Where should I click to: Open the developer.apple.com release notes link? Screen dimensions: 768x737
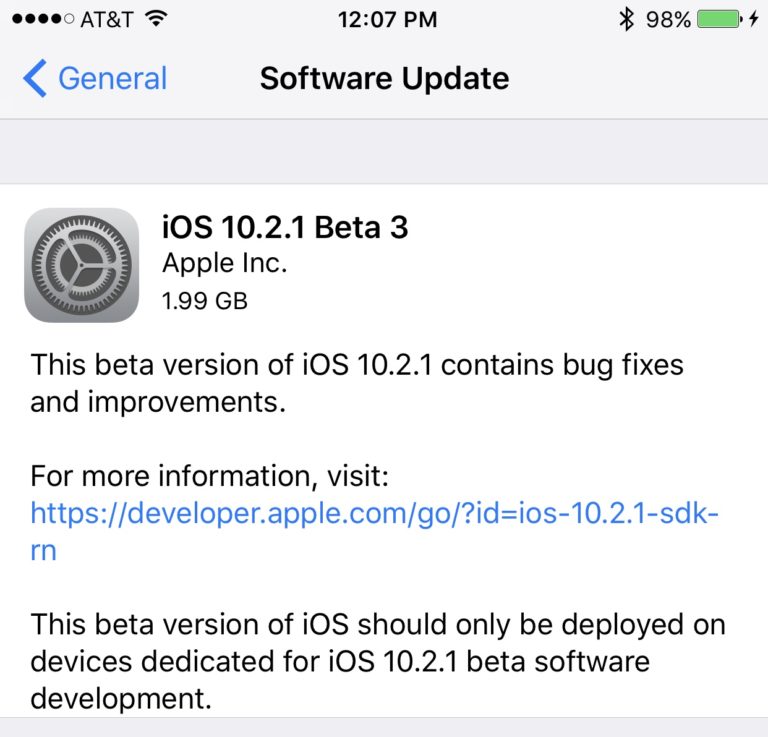(374, 514)
